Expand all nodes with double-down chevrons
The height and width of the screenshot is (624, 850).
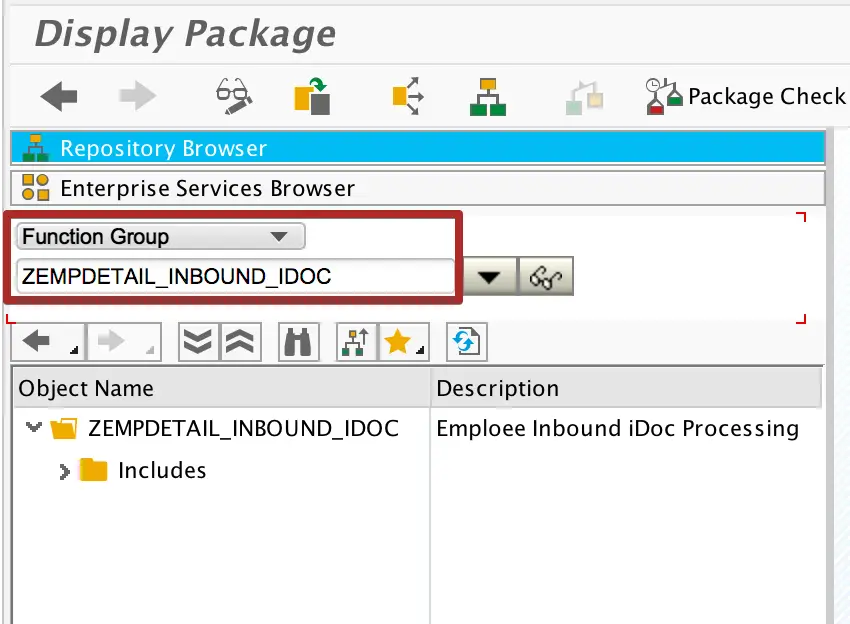[198, 342]
